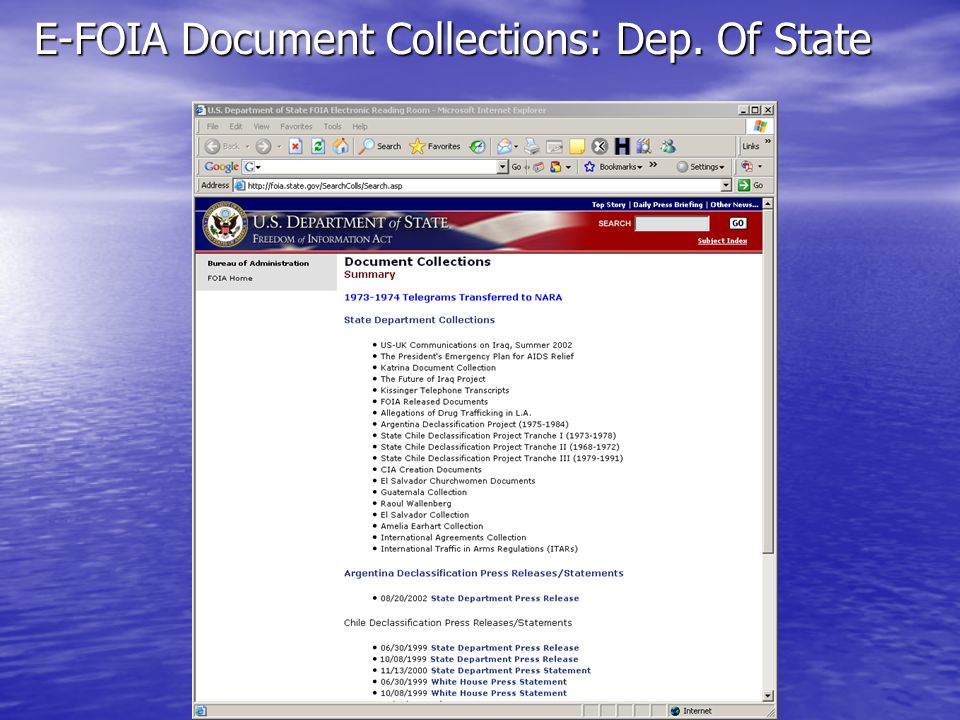This screenshot has height=720, width=960.
Task: Open the Google search box dropdown
Action: (x=503, y=167)
